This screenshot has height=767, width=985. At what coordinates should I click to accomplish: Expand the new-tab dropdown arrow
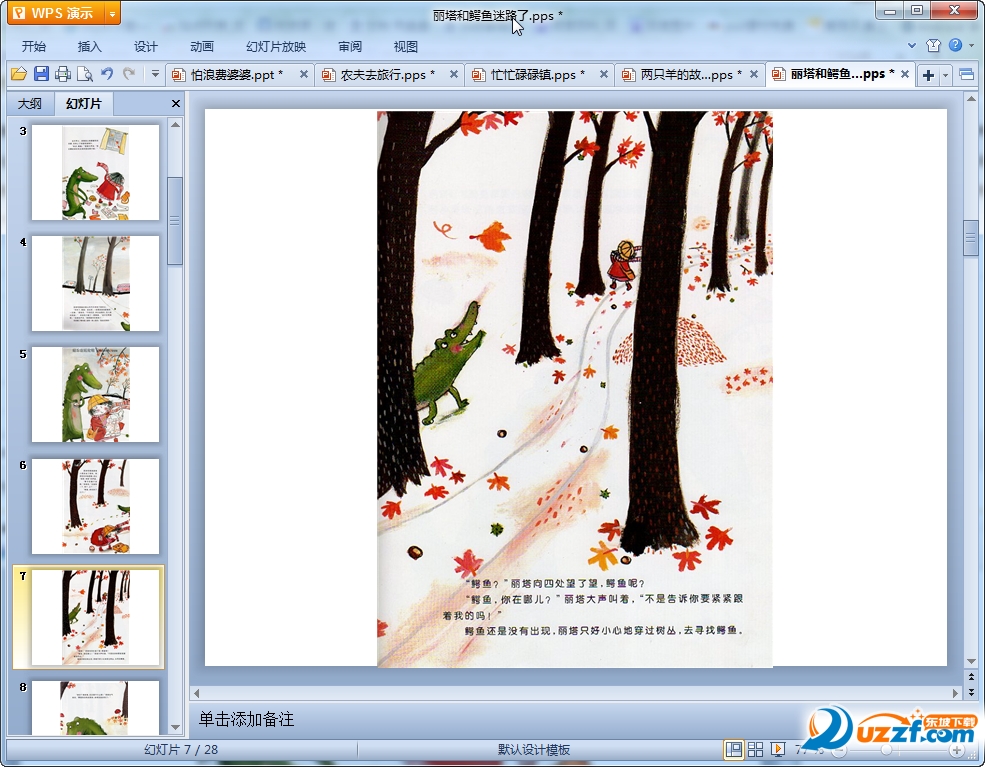[945, 75]
